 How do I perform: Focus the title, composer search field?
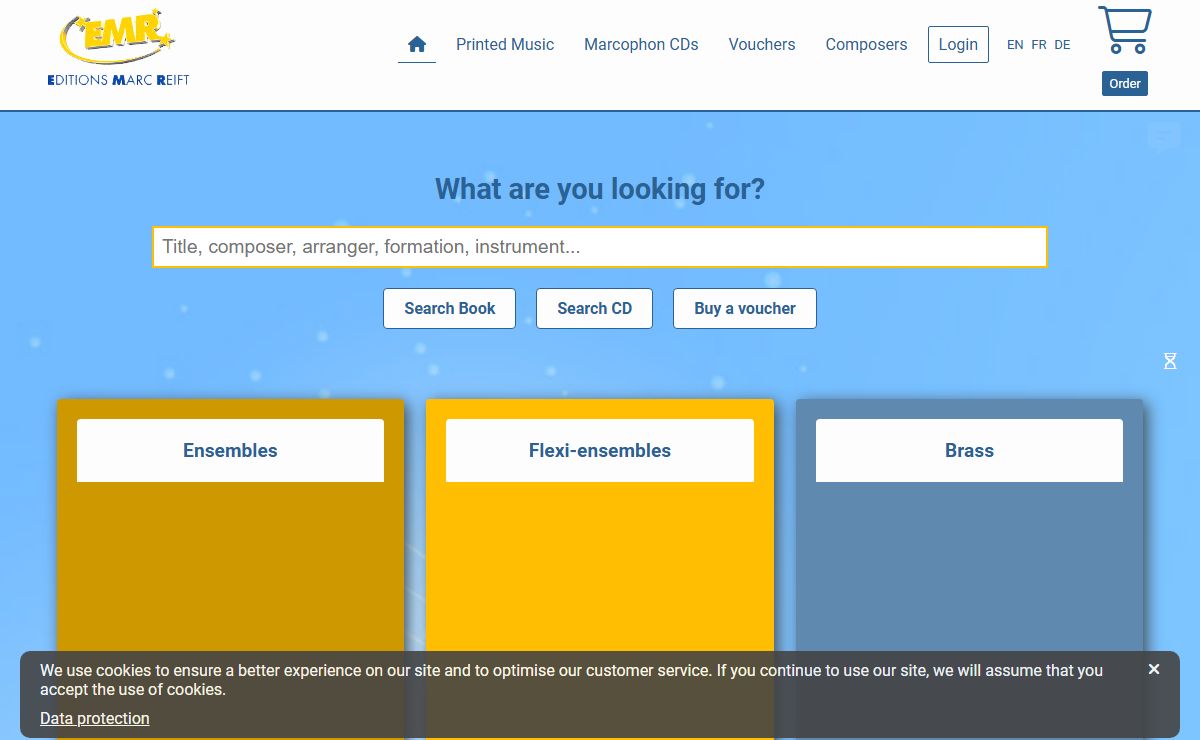tap(600, 247)
